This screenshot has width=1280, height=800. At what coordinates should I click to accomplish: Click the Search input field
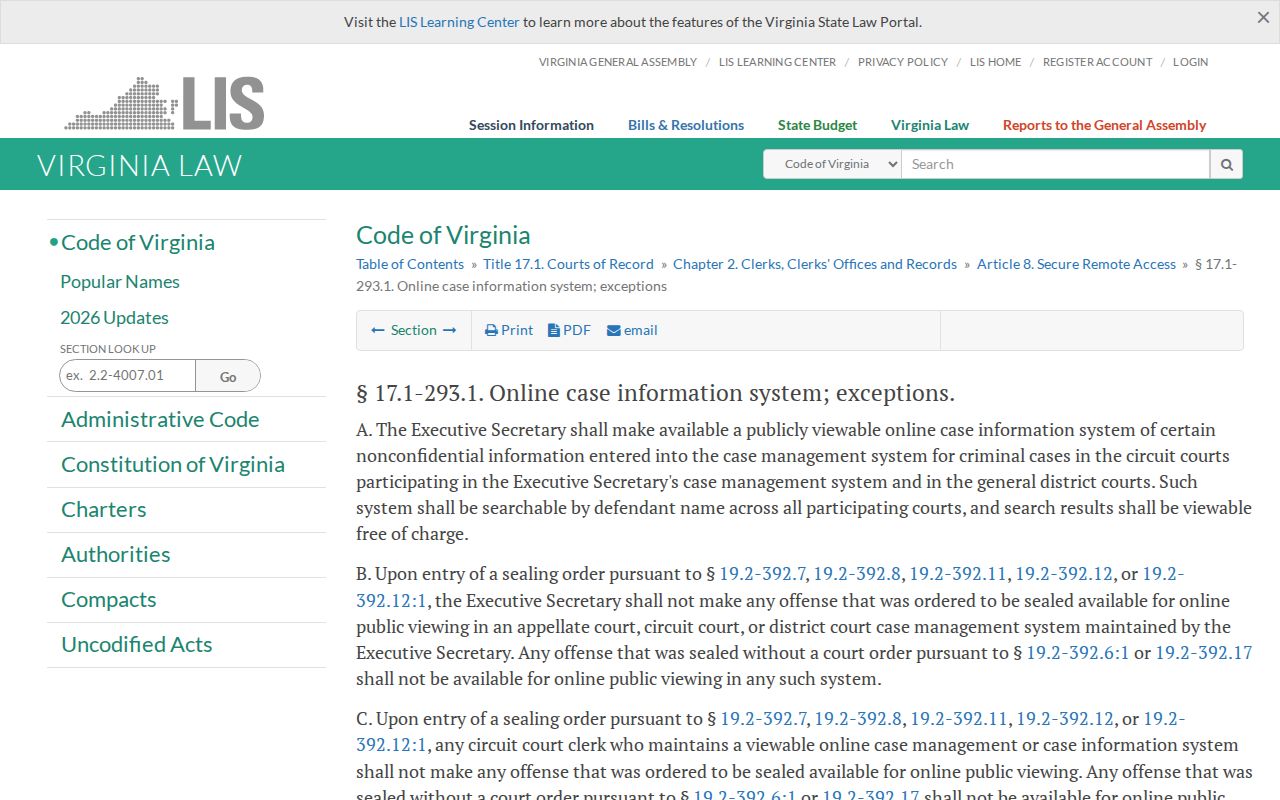click(x=1055, y=164)
